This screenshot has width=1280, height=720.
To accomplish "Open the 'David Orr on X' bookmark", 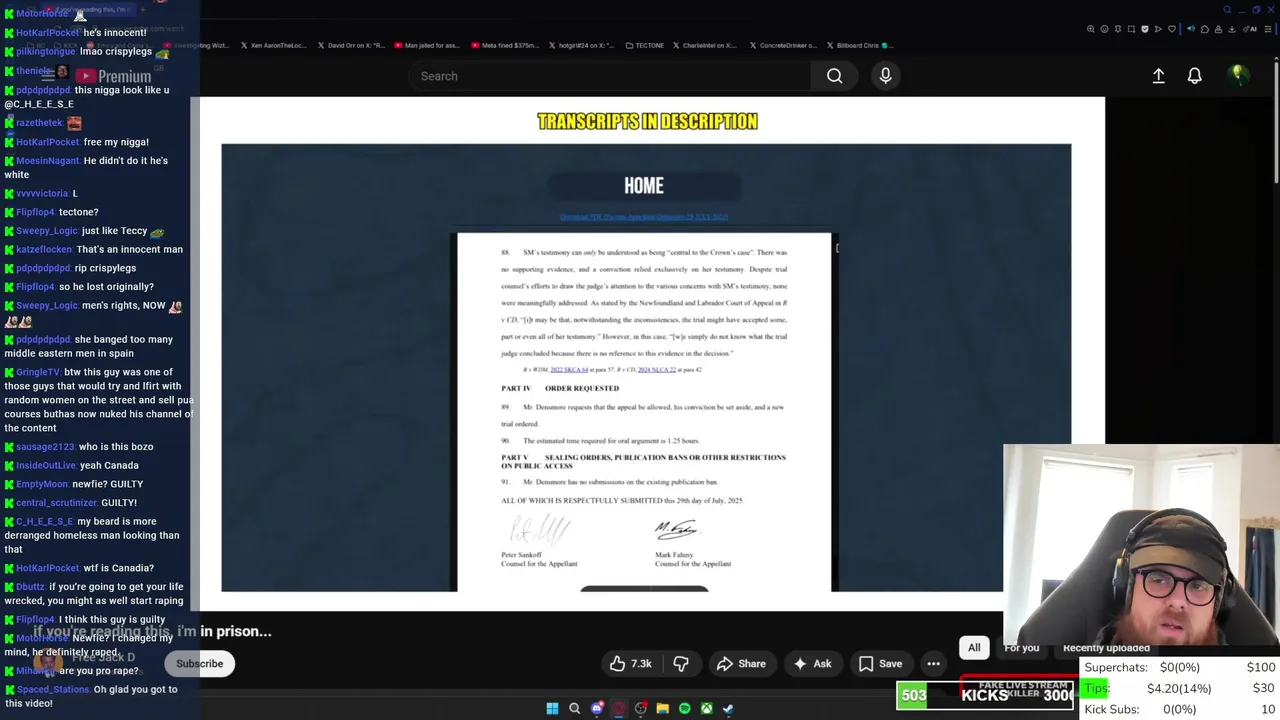I will [351, 45].
